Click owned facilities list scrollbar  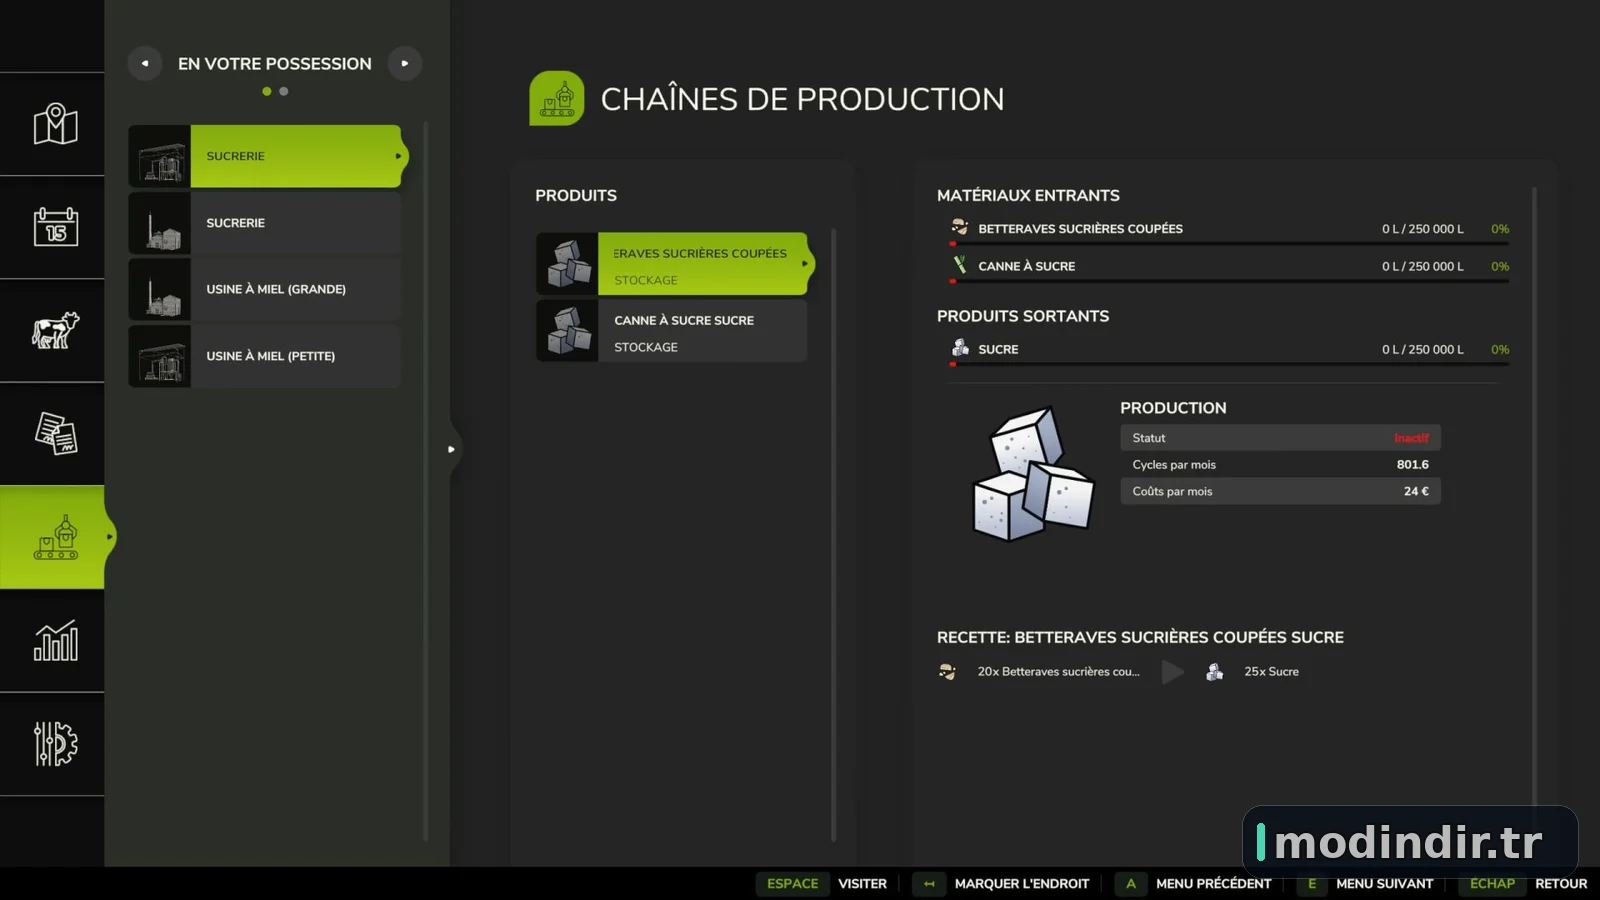pos(426,482)
